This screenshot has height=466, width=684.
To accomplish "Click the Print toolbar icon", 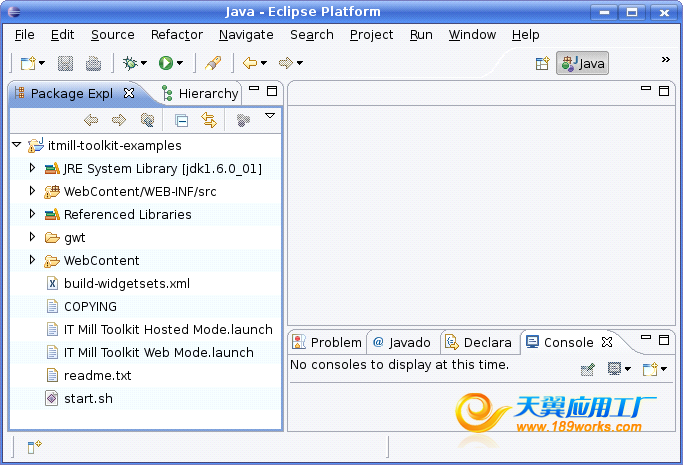I will pos(93,63).
